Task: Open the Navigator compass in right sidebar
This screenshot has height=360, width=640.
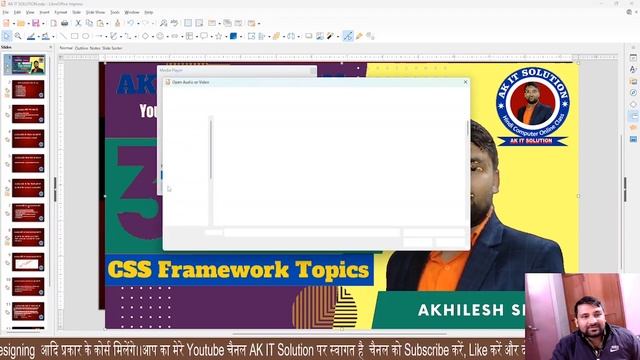Action: tap(633, 93)
